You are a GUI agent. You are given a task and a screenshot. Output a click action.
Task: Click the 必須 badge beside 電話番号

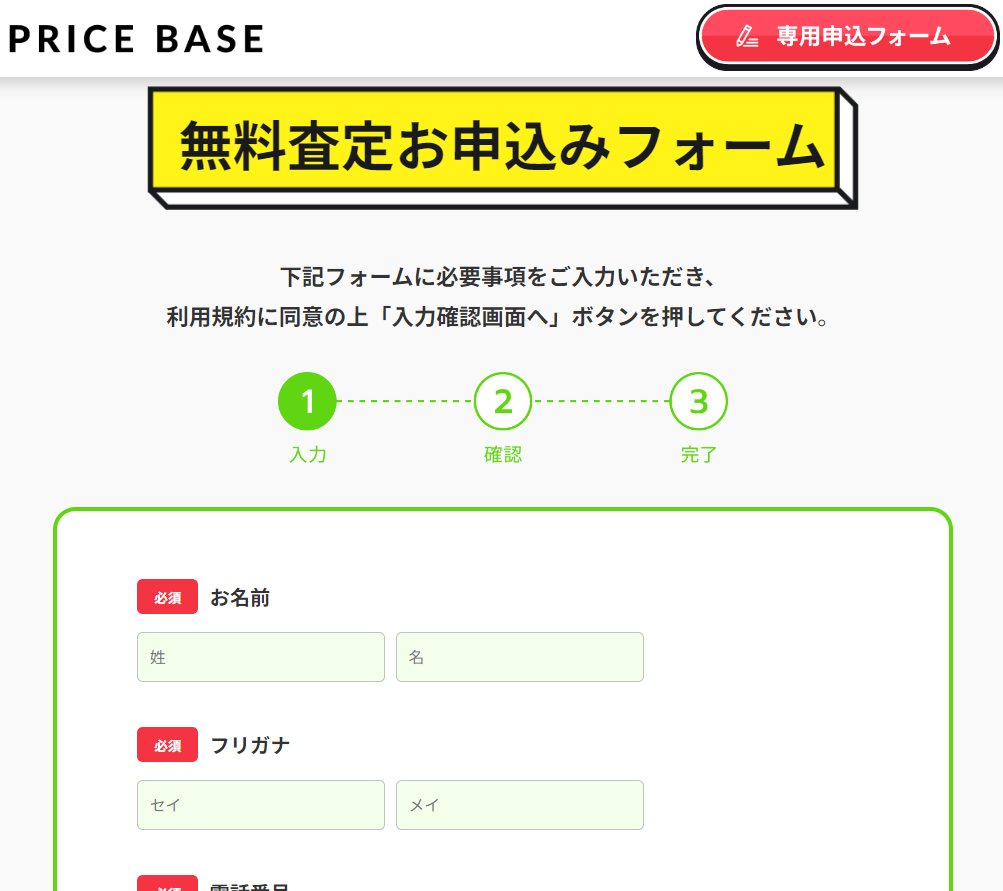(x=168, y=883)
